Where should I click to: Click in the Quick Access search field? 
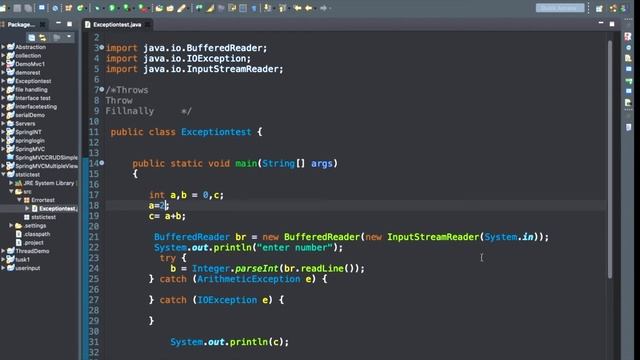(560, 8)
